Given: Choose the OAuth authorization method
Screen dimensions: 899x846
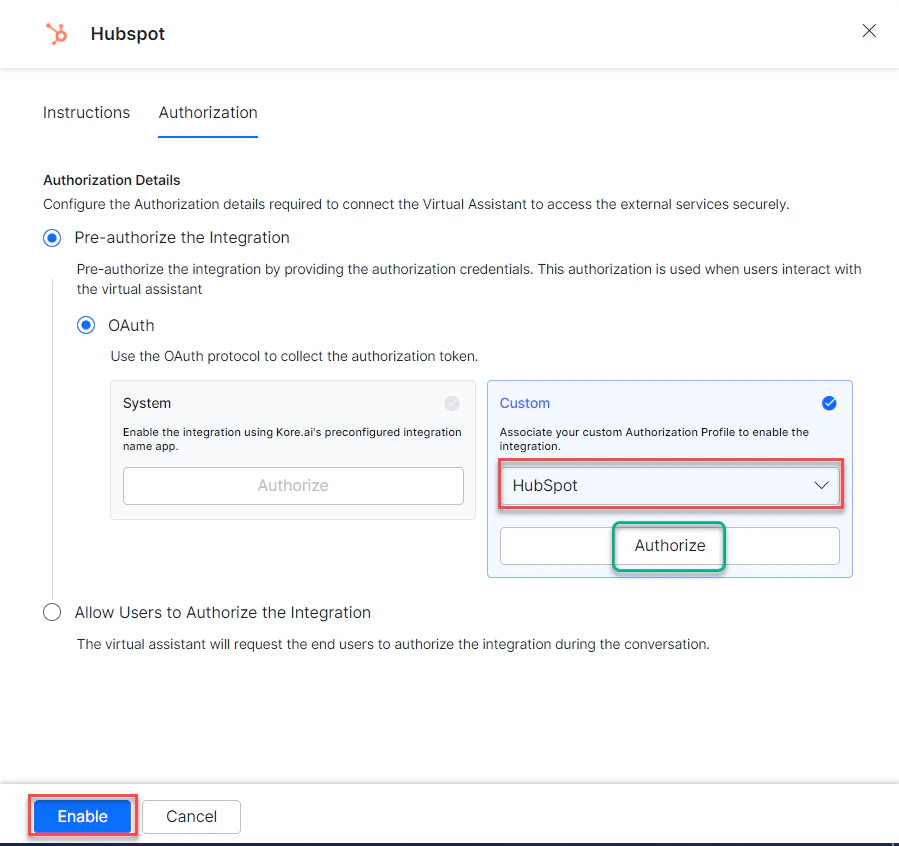Looking at the screenshot, I should pos(86,325).
